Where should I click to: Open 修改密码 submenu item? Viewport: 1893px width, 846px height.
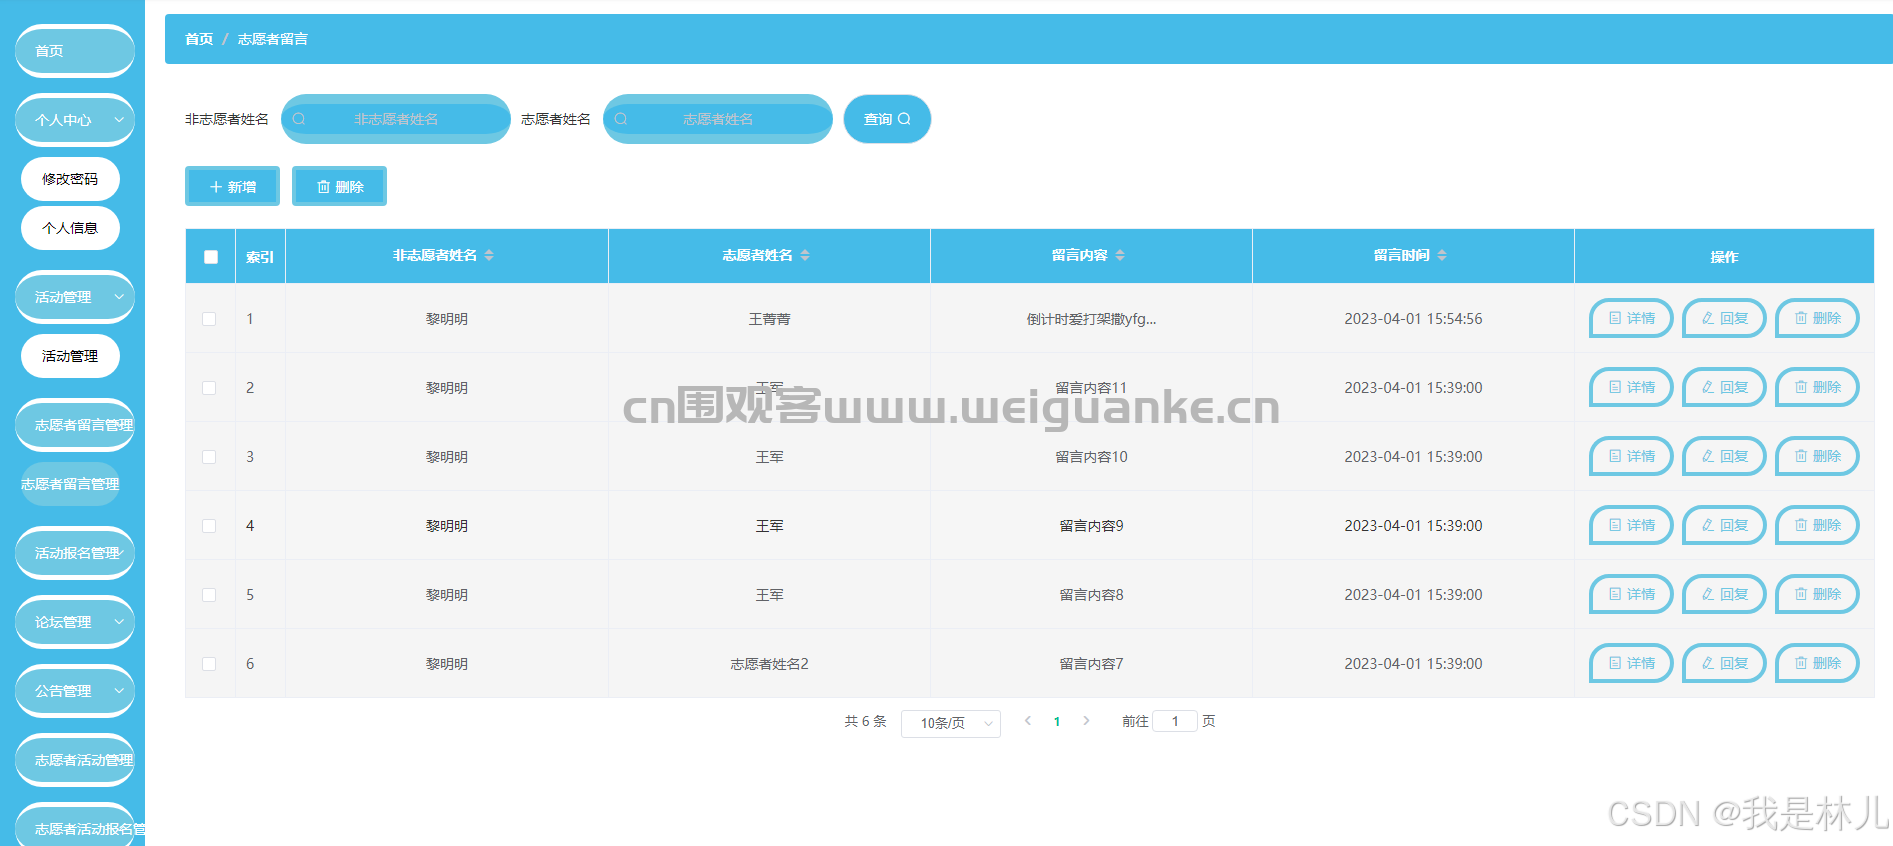click(70, 179)
